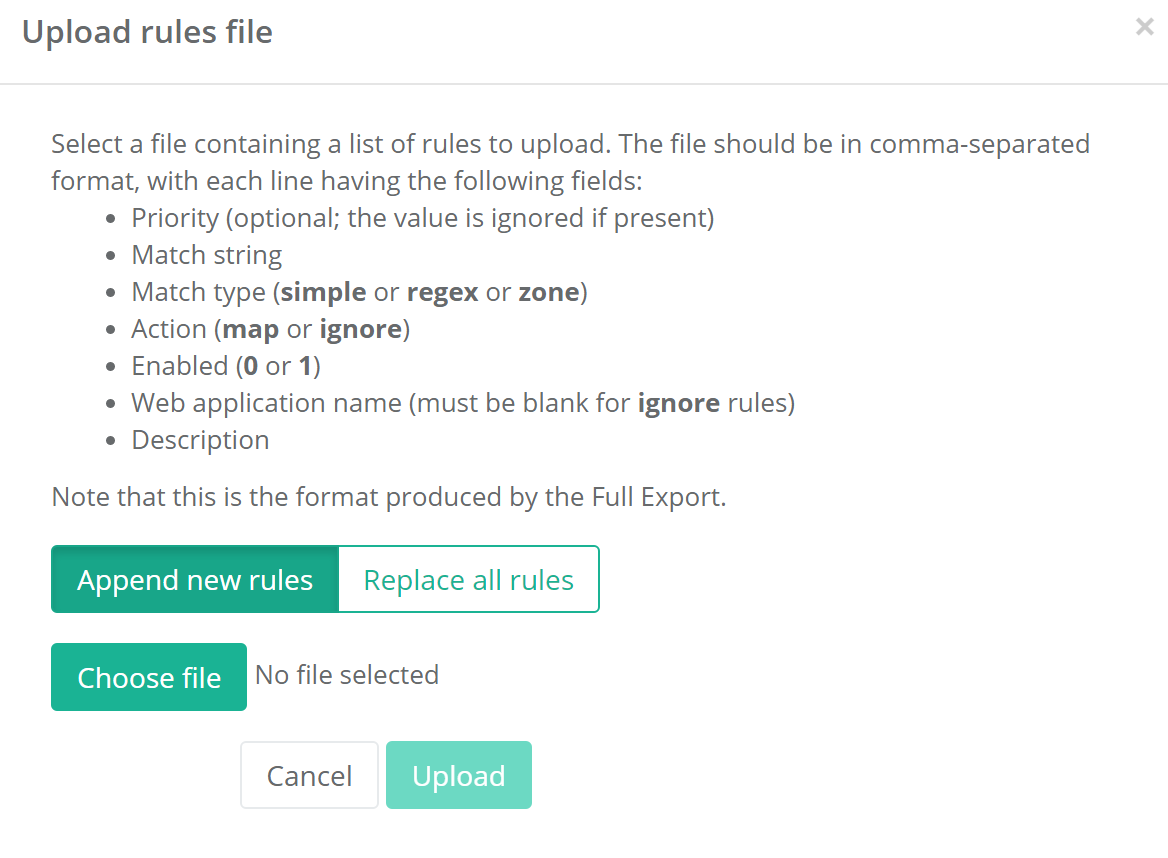Close the Upload rules file dialog
This screenshot has width=1168, height=858.
coord(1144,28)
